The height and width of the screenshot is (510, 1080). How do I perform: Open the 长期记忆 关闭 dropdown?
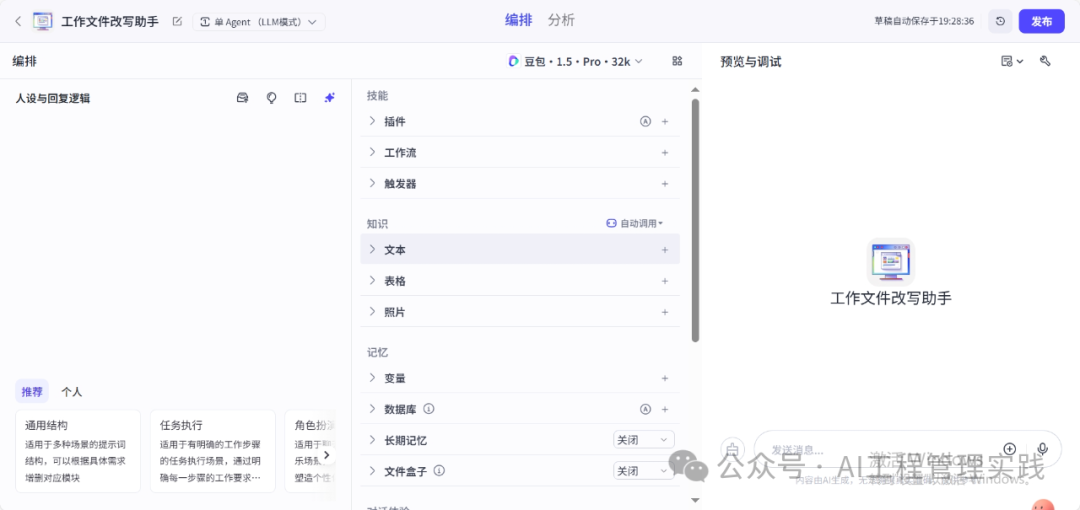click(x=643, y=440)
